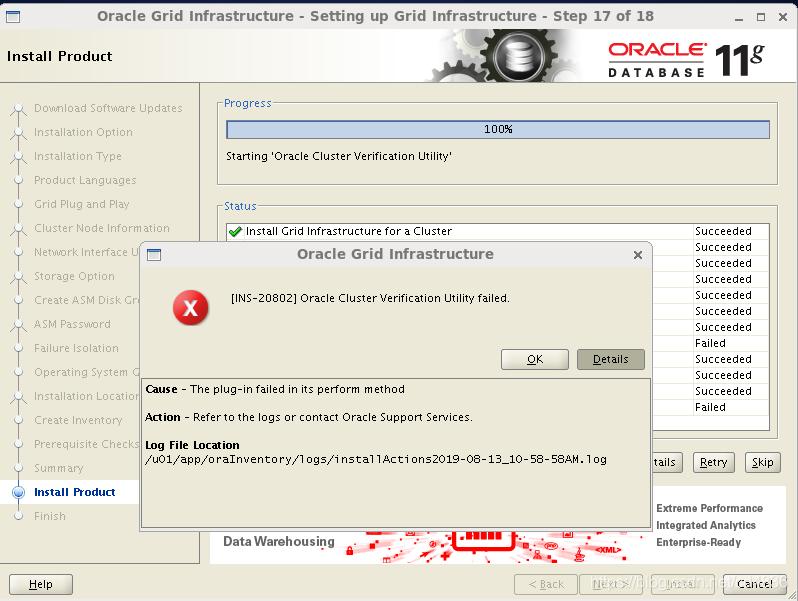Image resolution: width=798 pixels, height=601 pixels.
Task: Click green checkmark beside Install Grid Infrastructure
Action: (x=235, y=232)
